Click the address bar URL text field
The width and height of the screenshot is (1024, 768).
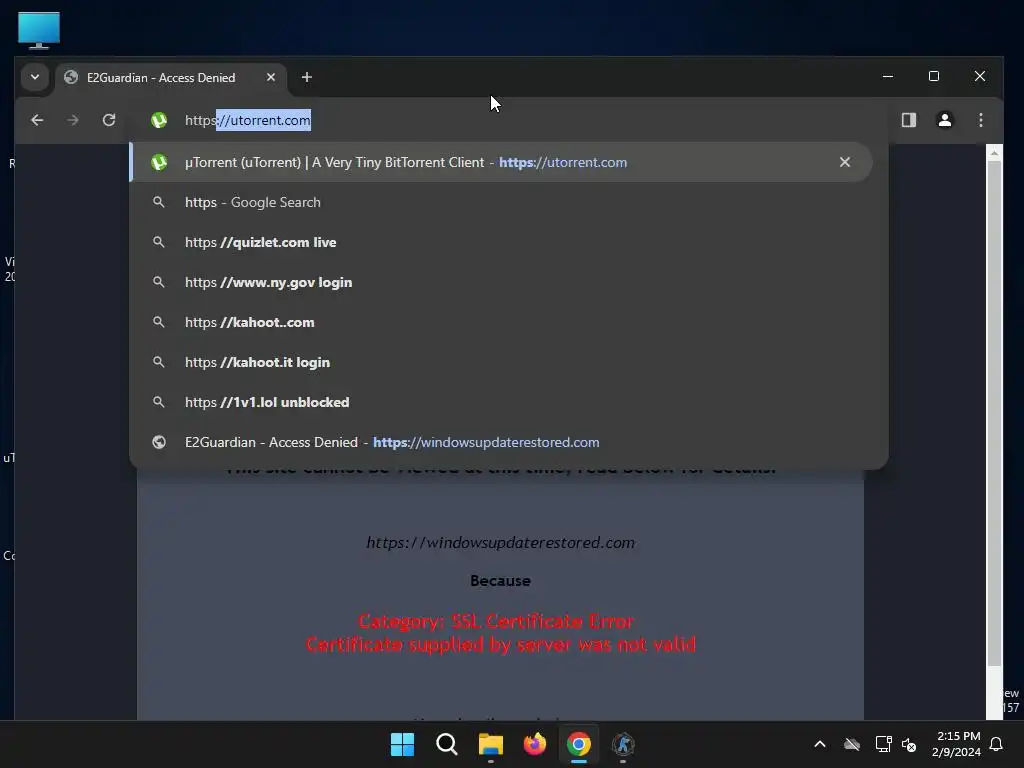pos(509,120)
